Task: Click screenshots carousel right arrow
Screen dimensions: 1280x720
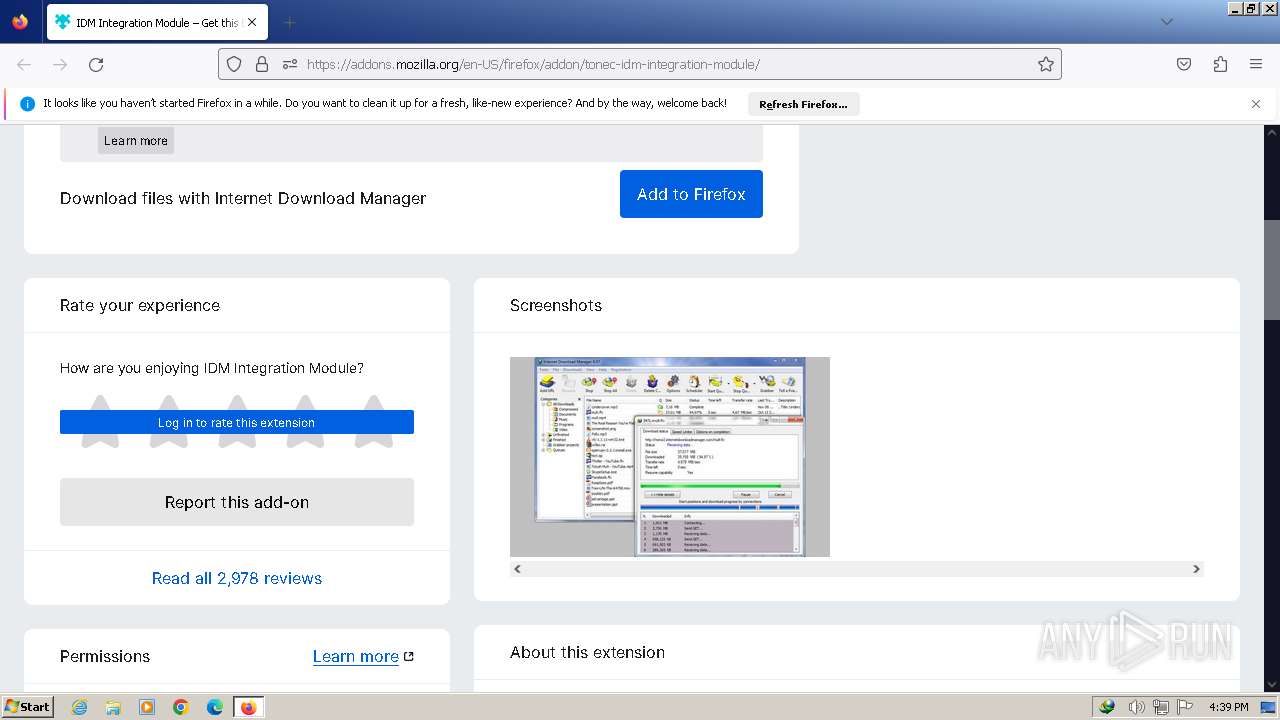Action: click(1196, 569)
